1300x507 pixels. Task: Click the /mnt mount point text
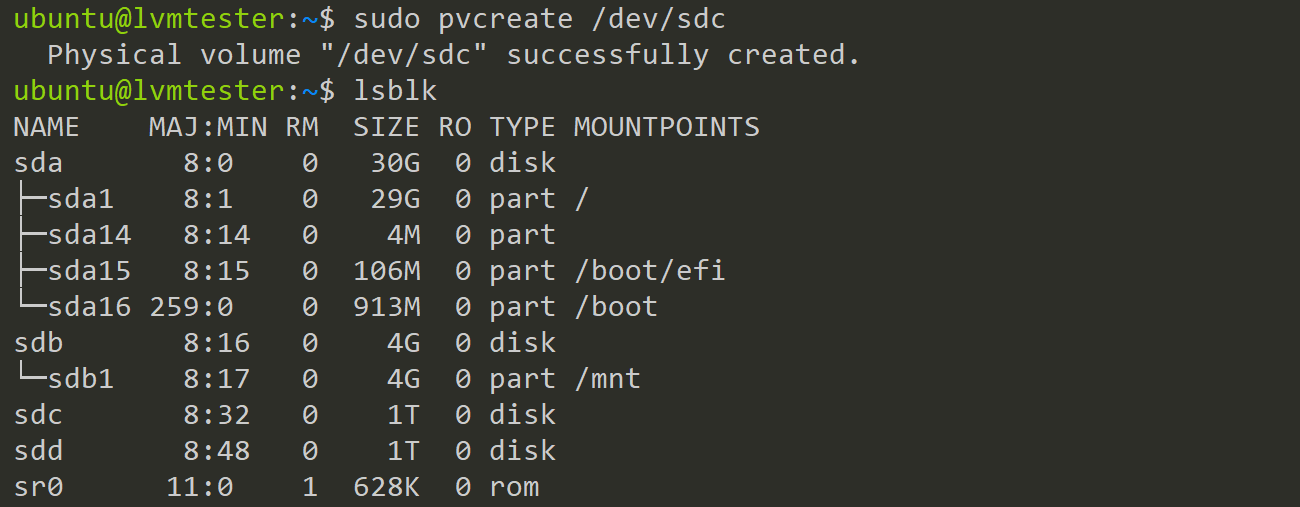point(607,379)
